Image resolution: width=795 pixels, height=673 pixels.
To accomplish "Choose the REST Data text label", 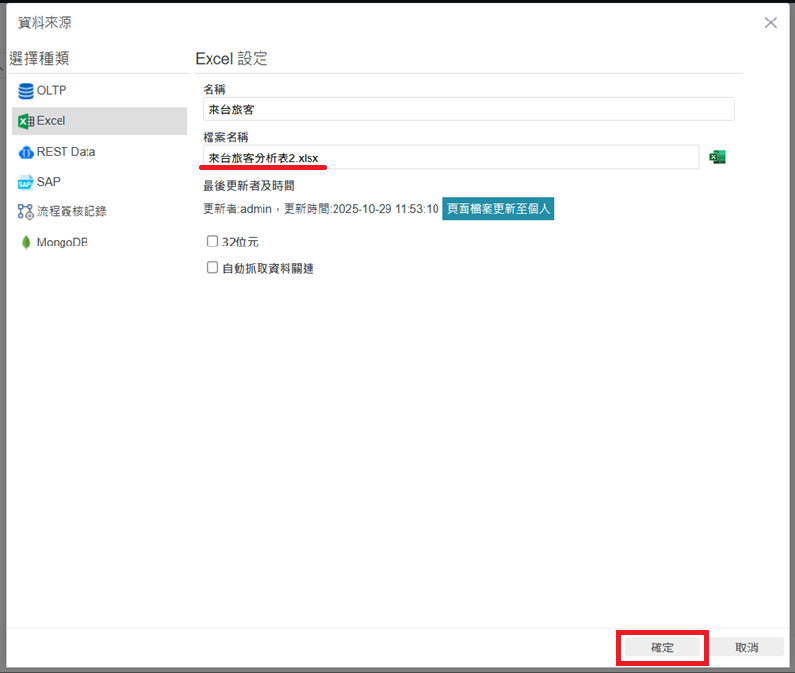I will pos(66,152).
